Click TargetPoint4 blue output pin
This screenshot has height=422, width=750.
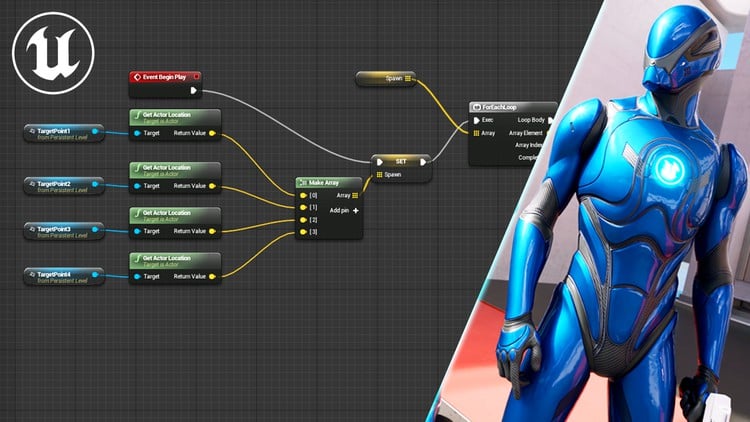[x=95, y=274]
